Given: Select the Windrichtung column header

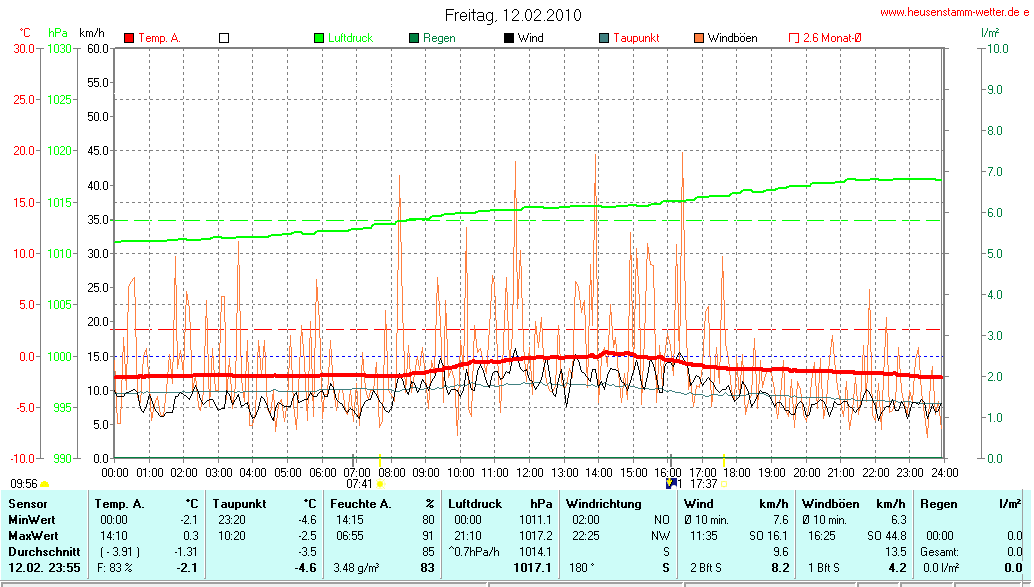Looking at the screenshot, I should tap(603, 504).
